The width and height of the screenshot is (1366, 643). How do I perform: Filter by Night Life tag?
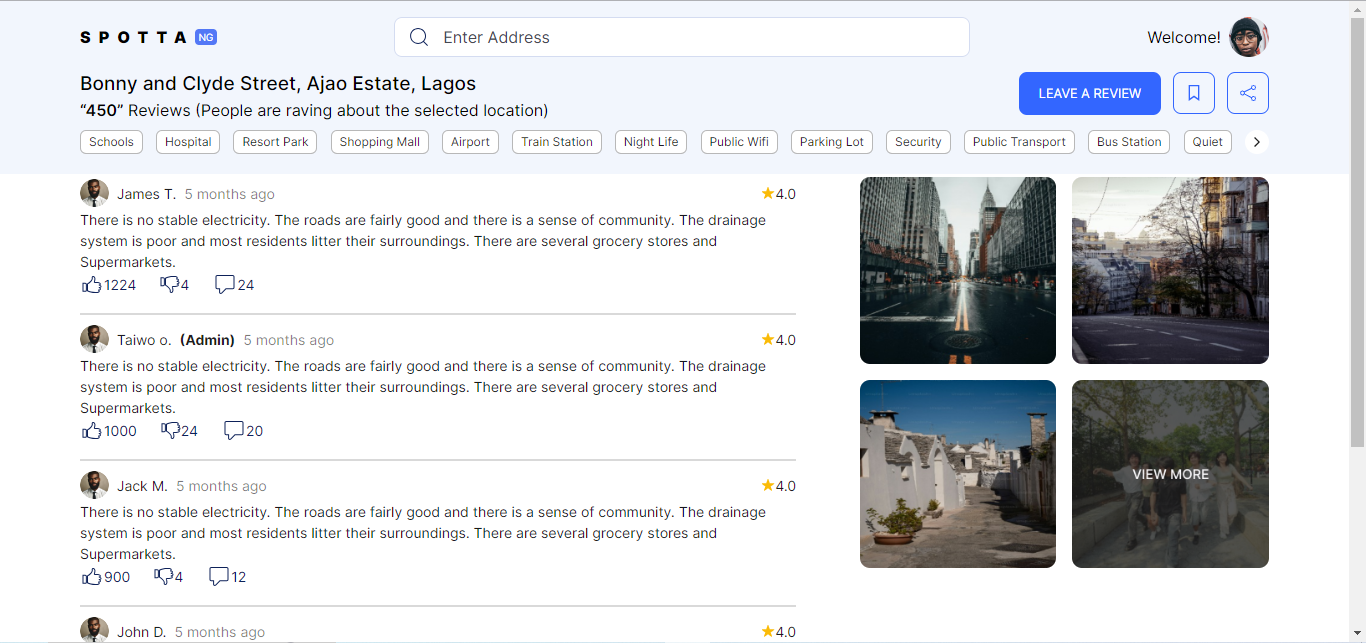(651, 142)
